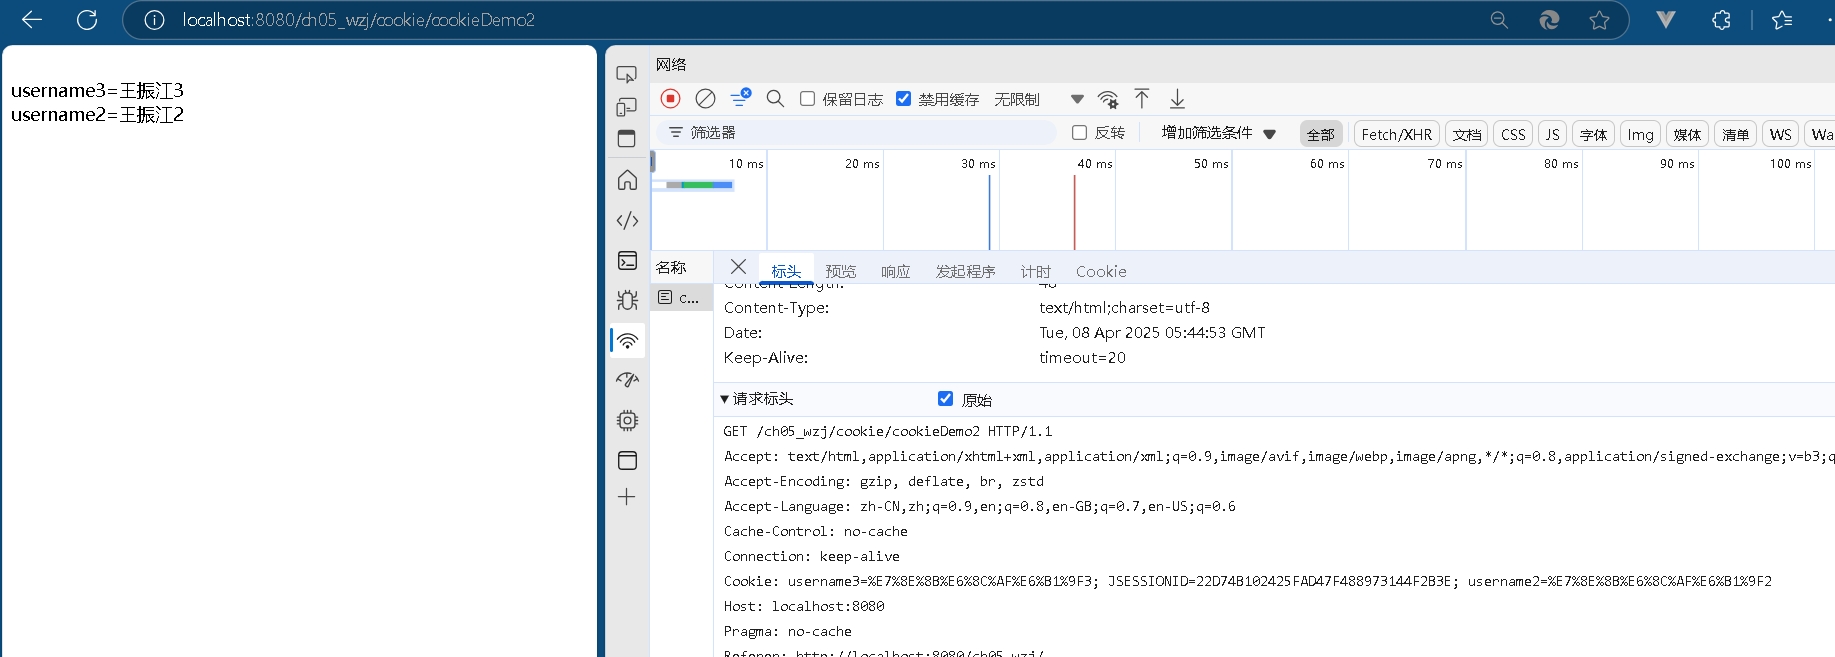The width and height of the screenshot is (1835, 657).
Task: Open the Elements panel code icon
Action: [x=627, y=220]
